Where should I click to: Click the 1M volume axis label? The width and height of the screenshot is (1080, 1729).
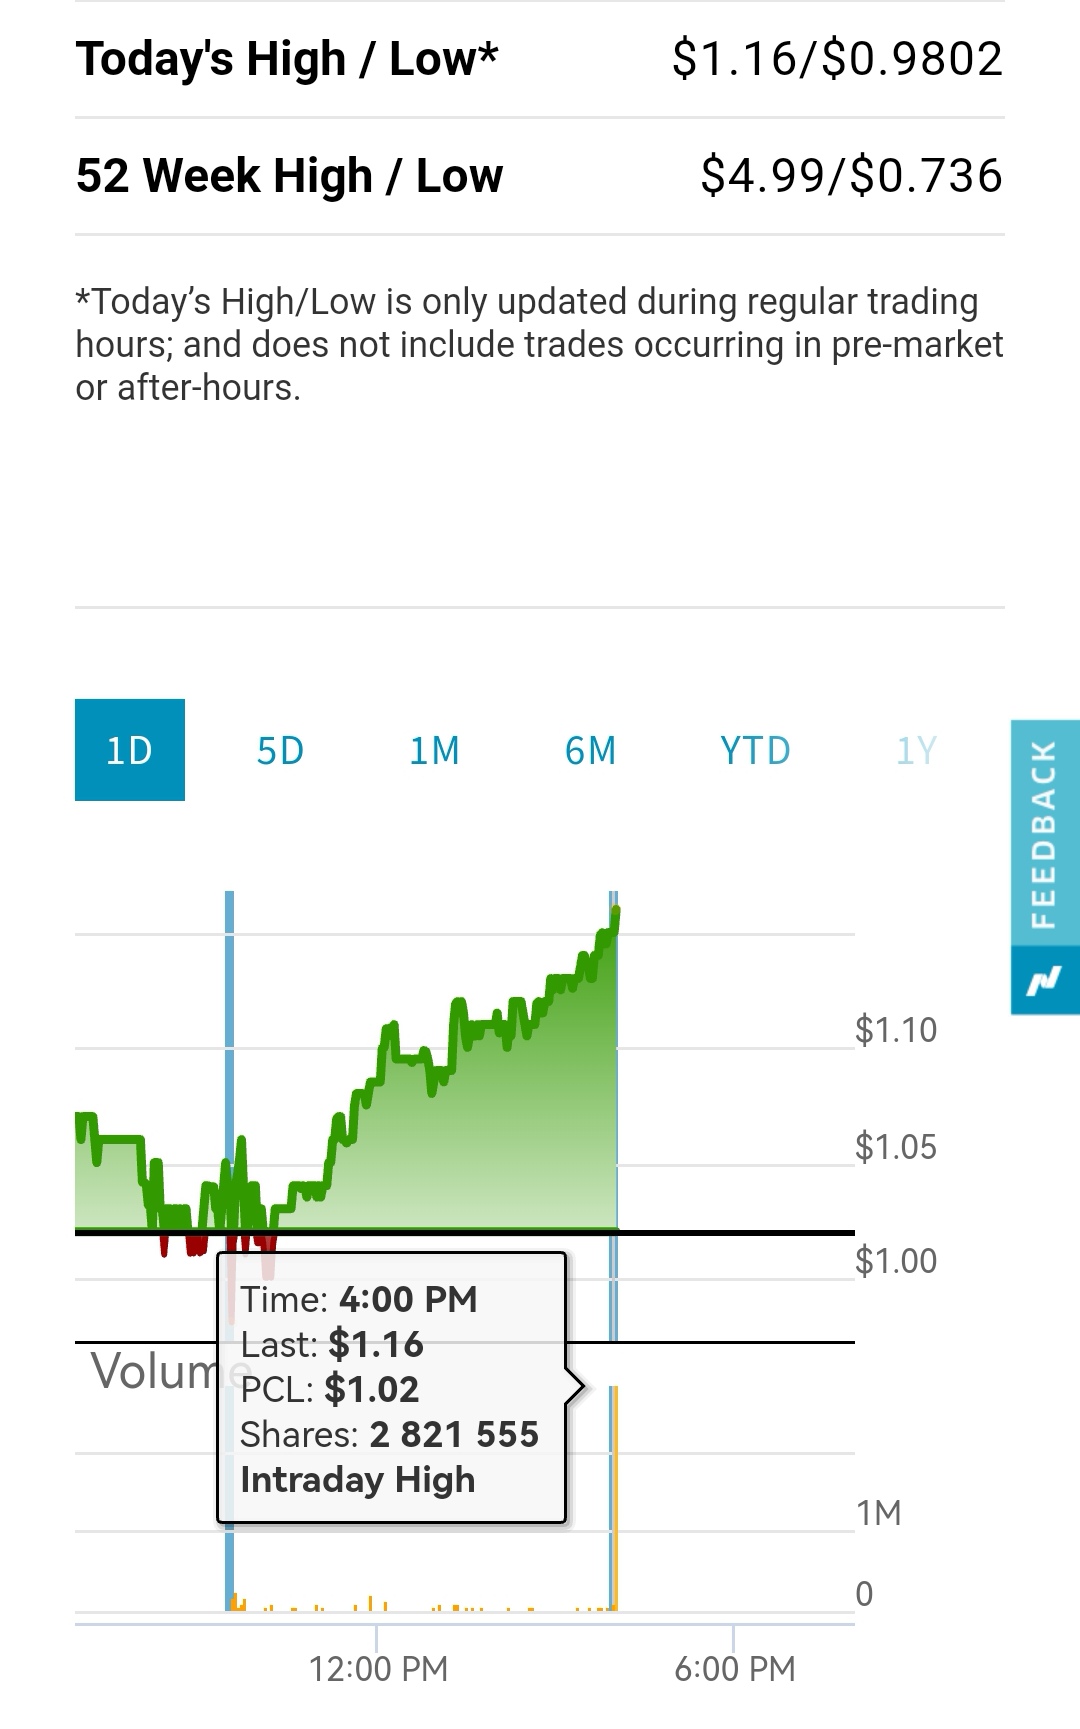(x=879, y=1513)
